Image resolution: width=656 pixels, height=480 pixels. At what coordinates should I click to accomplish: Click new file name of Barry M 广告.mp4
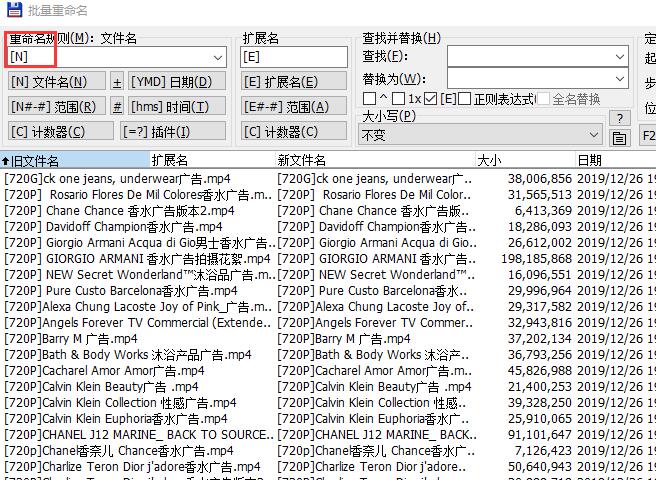pos(344,339)
